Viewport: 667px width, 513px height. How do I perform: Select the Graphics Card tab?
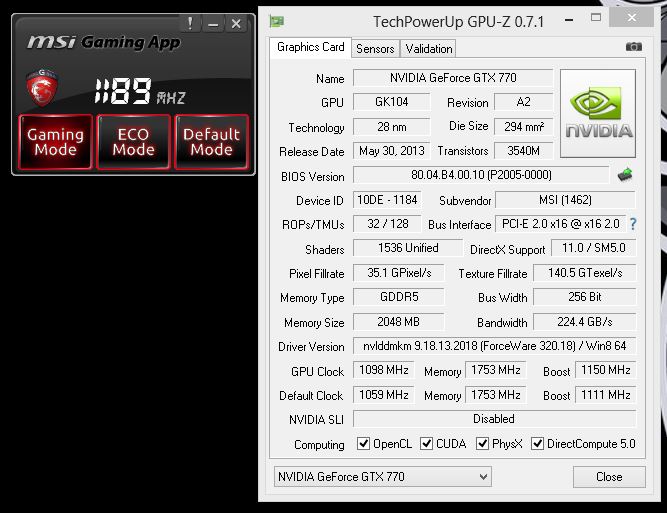point(310,47)
